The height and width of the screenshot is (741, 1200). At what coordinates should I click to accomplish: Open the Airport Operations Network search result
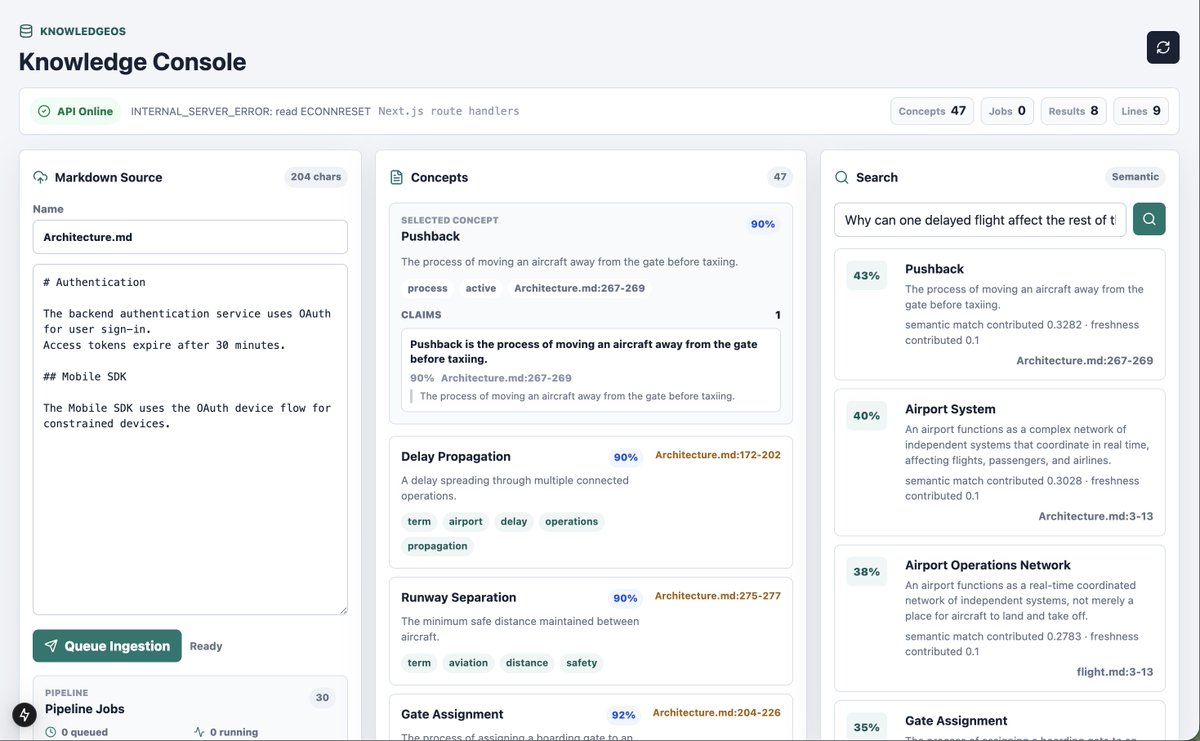1000,619
